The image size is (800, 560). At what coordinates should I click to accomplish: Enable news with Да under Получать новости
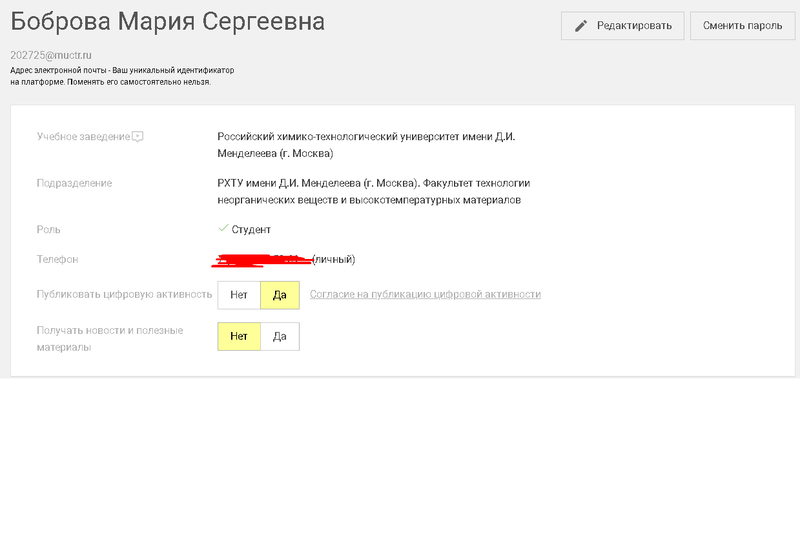(x=279, y=337)
